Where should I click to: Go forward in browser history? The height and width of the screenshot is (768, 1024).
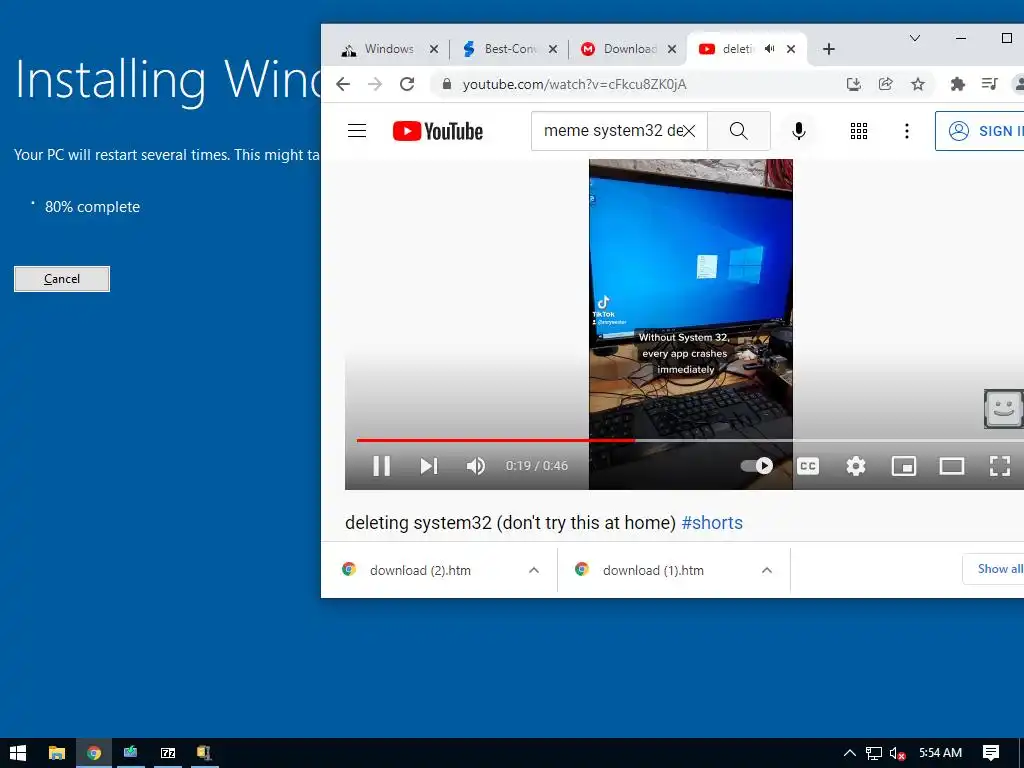point(375,84)
